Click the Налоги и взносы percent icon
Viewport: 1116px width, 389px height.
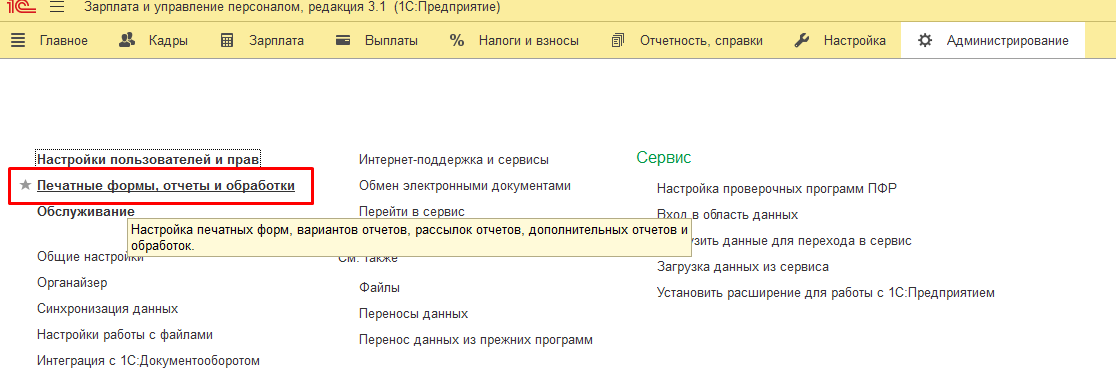(x=456, y=41)
